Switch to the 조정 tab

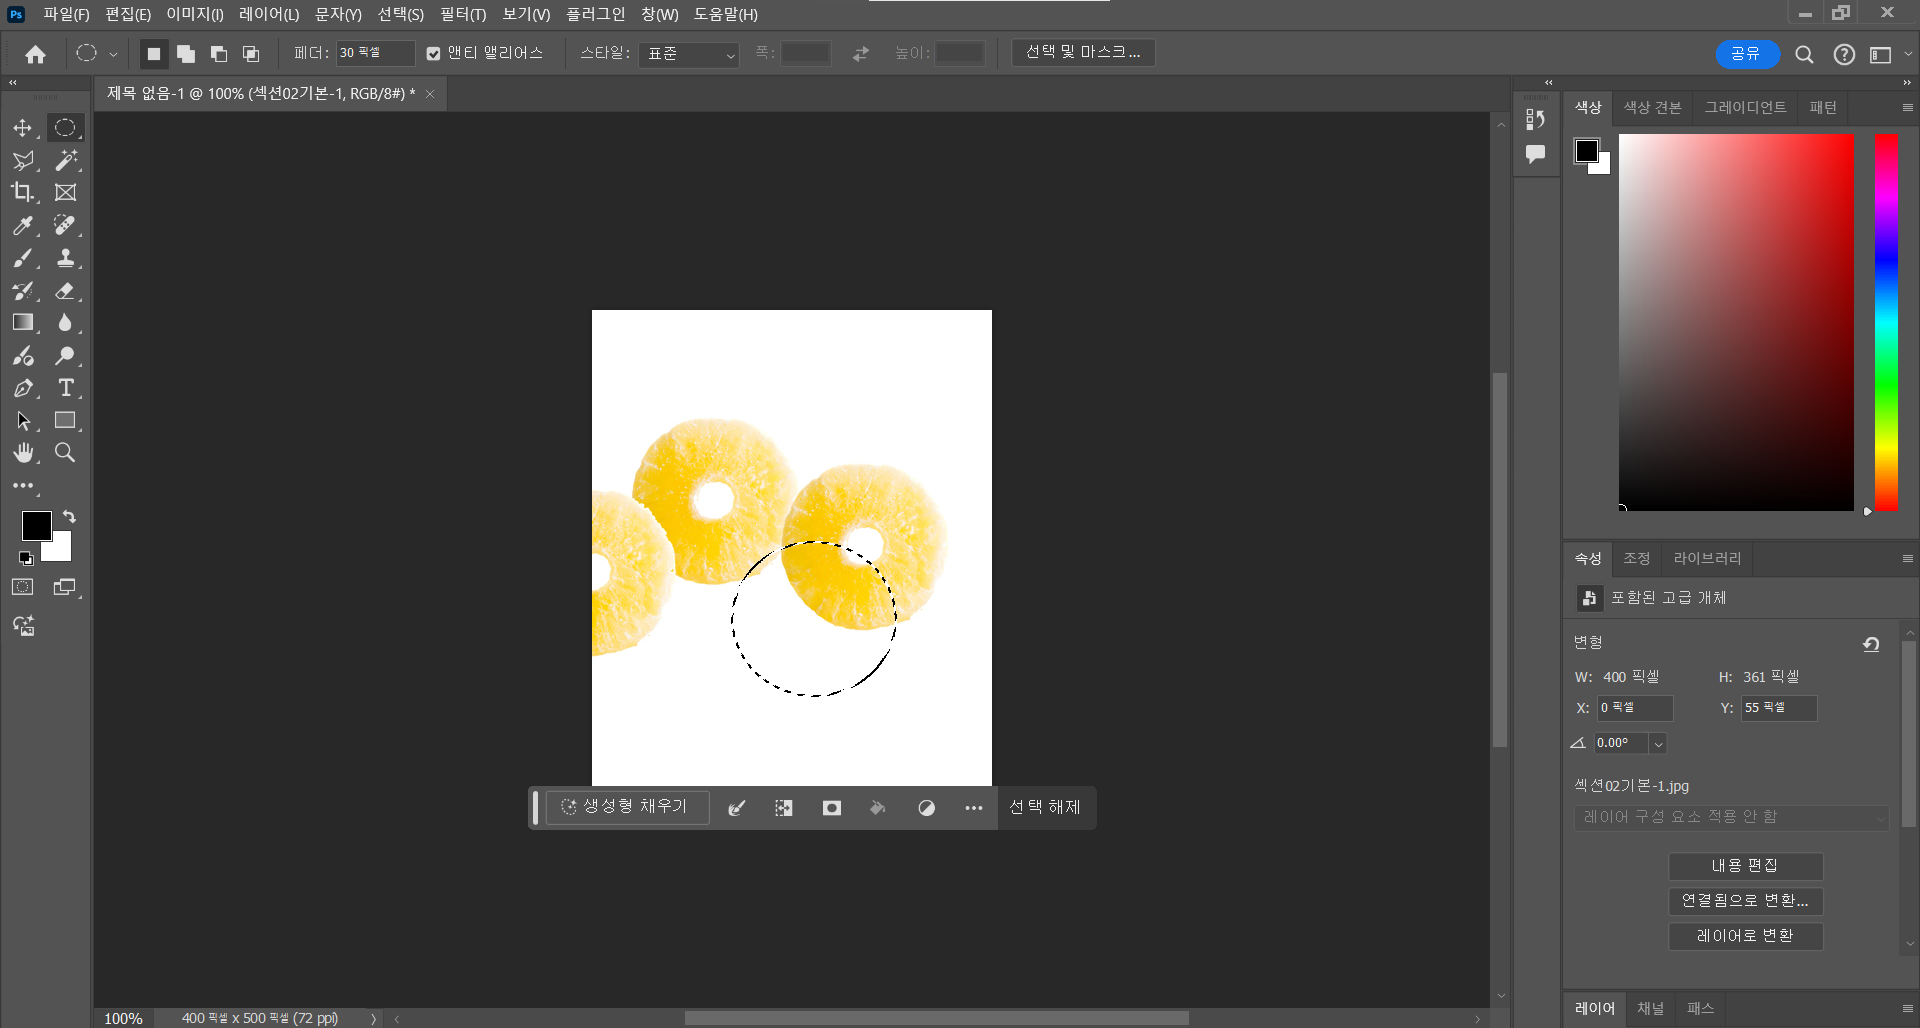coord(1636,558)
